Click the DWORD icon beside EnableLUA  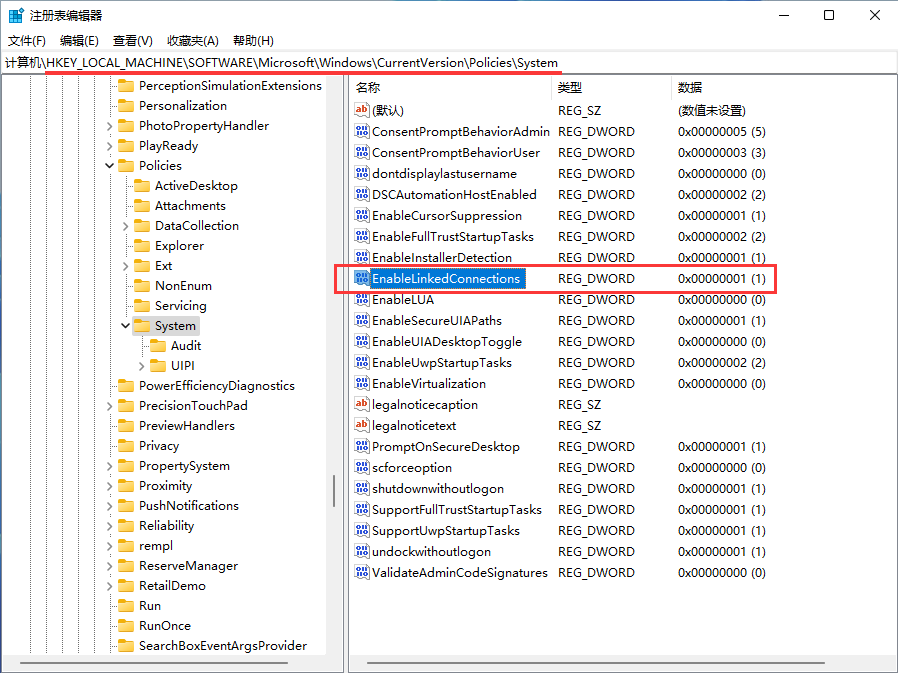pos(362,300)
